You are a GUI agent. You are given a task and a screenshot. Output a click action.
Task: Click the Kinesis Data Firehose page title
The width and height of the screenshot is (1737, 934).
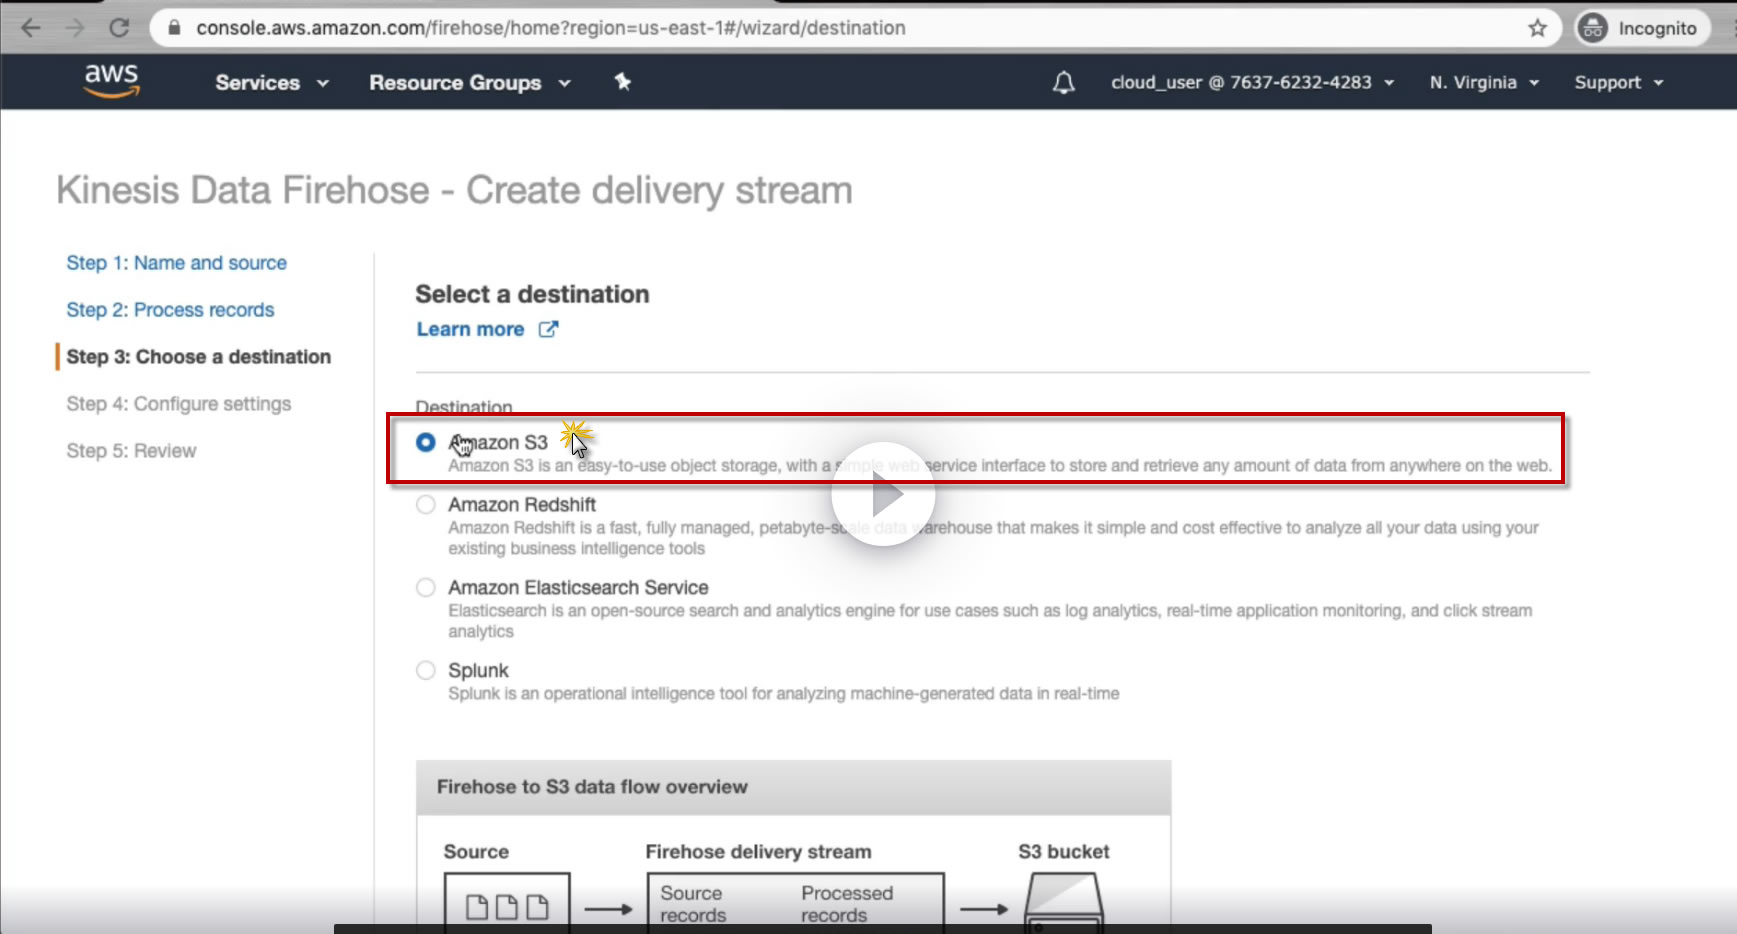pos(454,190)
